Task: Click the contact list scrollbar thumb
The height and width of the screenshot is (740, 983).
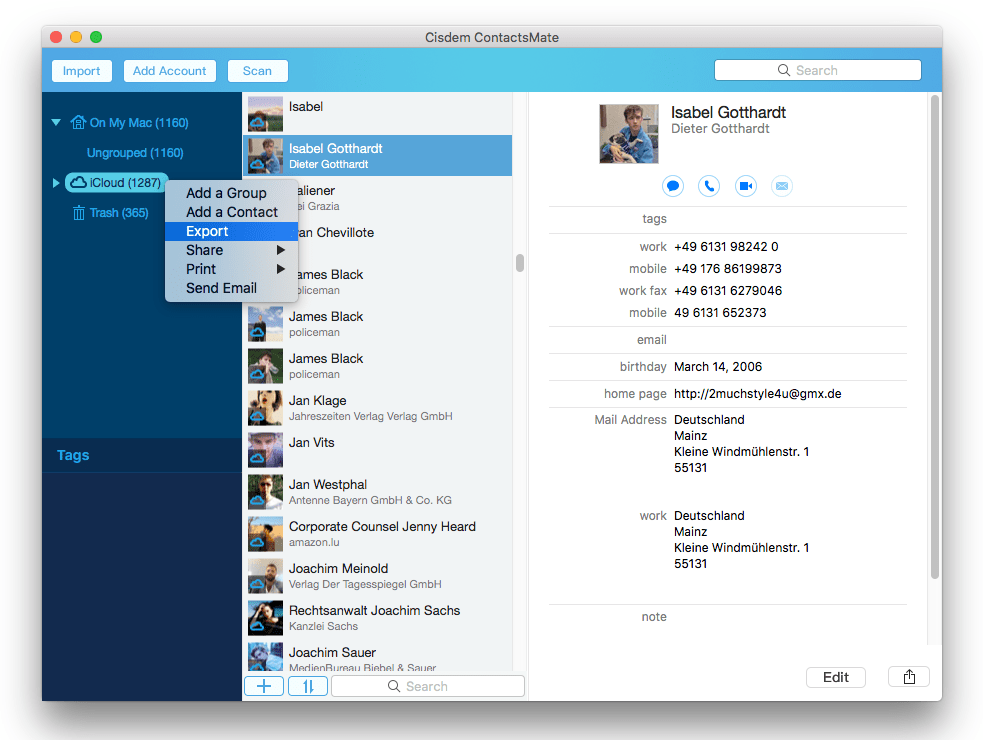Action: [520, 263]
